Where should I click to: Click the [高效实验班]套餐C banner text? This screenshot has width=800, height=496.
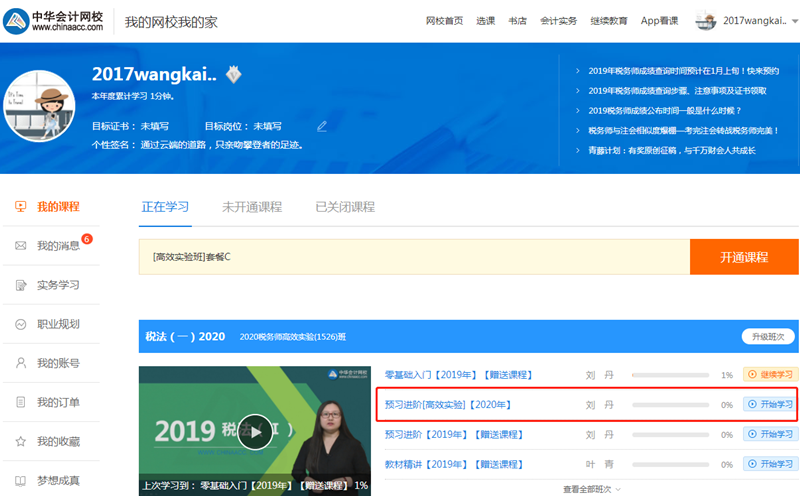coord(192,257)
